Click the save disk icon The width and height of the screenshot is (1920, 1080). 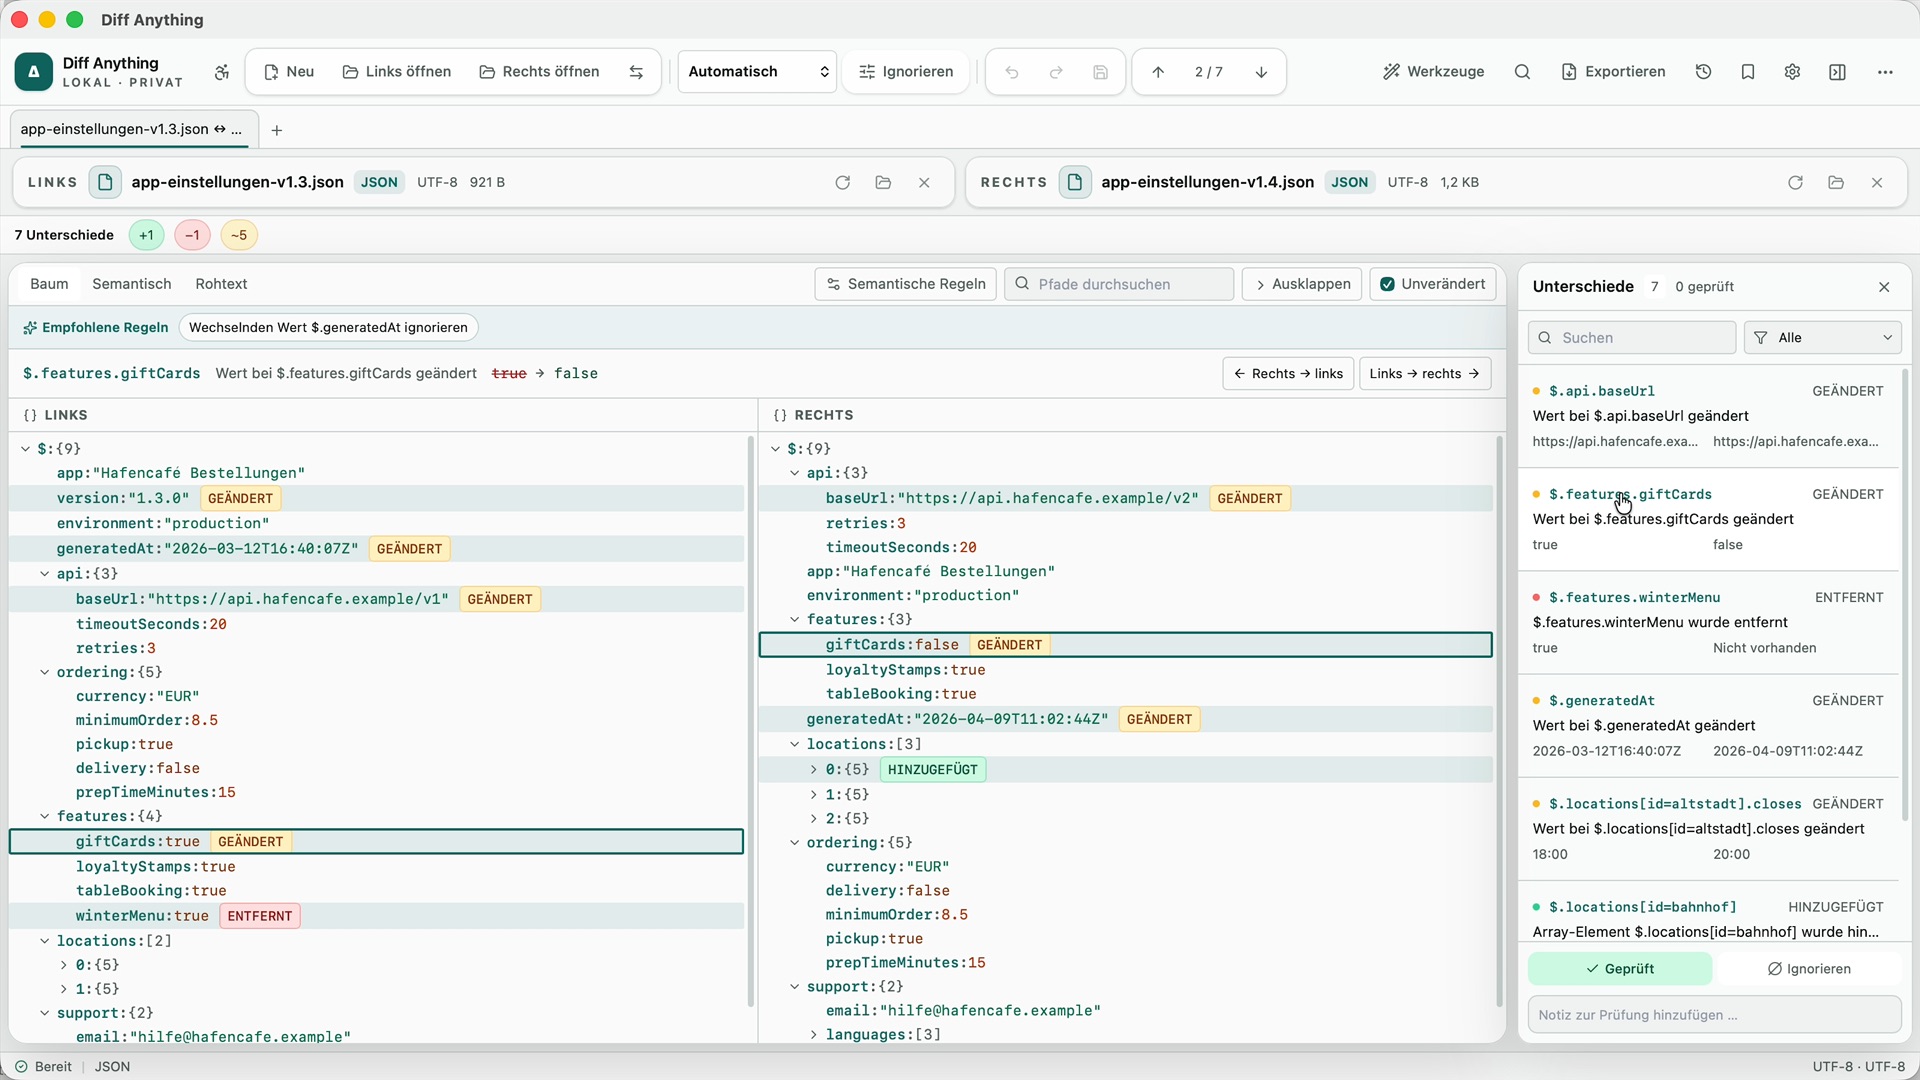coord(1100,72)
